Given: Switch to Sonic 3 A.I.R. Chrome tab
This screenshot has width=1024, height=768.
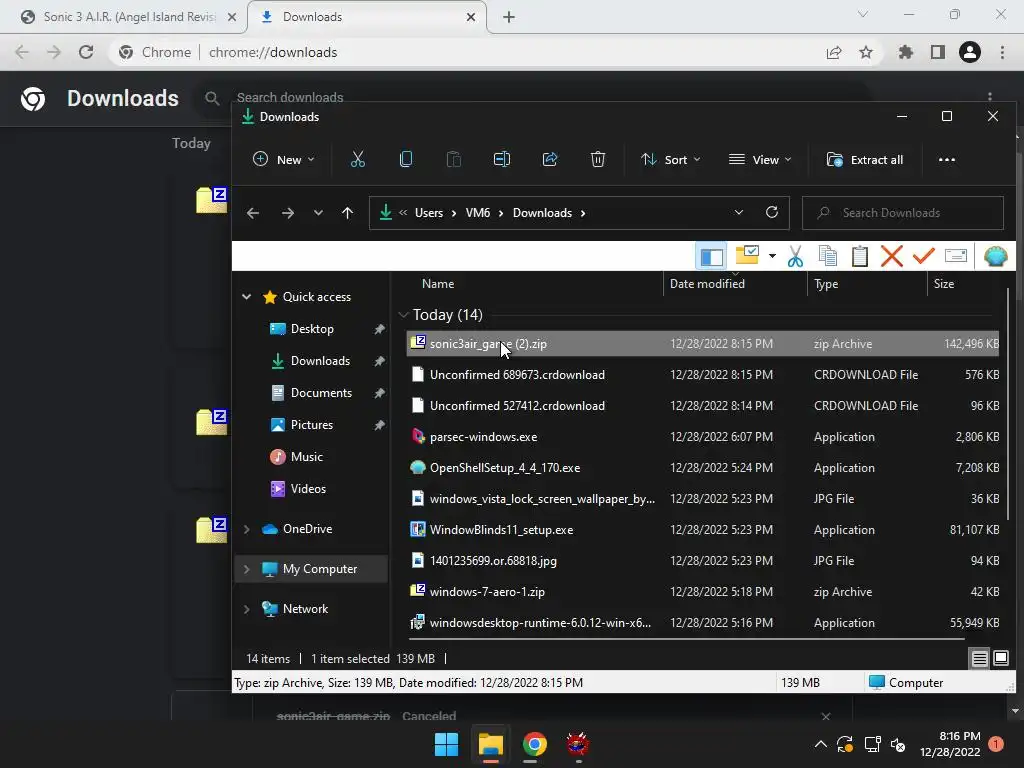Looking at the screenshot, I should [x=128, y=17].
